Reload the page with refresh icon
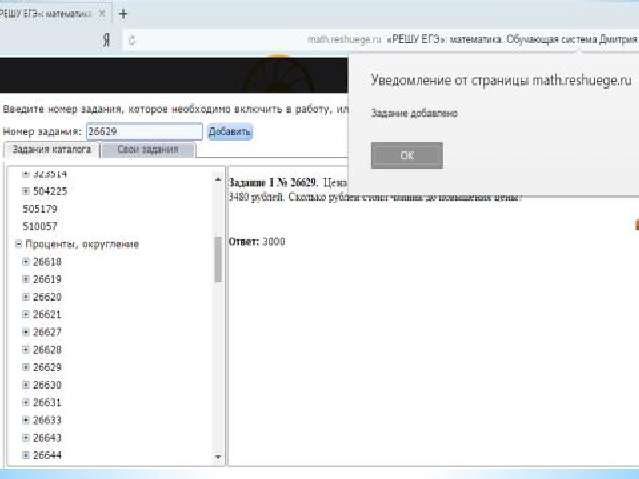Viewport: 639px width, 479px height. click(x=132, y=40)
